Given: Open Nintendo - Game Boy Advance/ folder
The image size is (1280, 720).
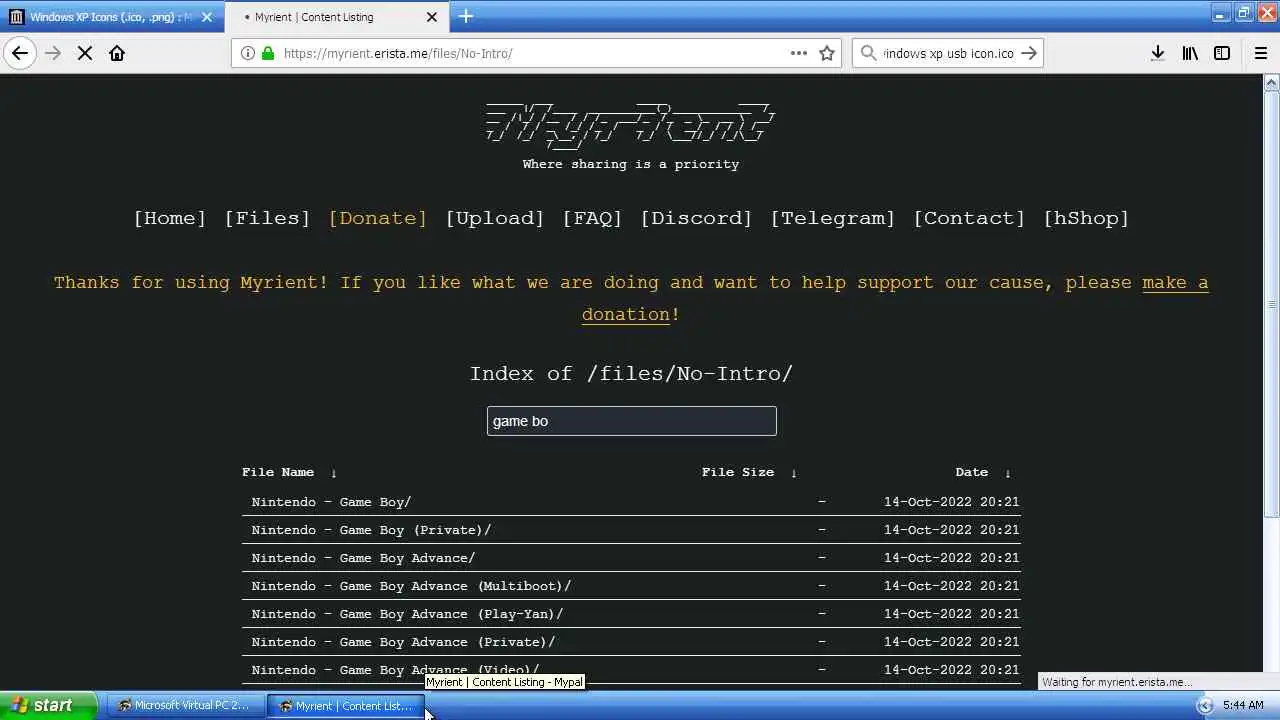Looking at the screenshot, I should [x=364, y=558].
